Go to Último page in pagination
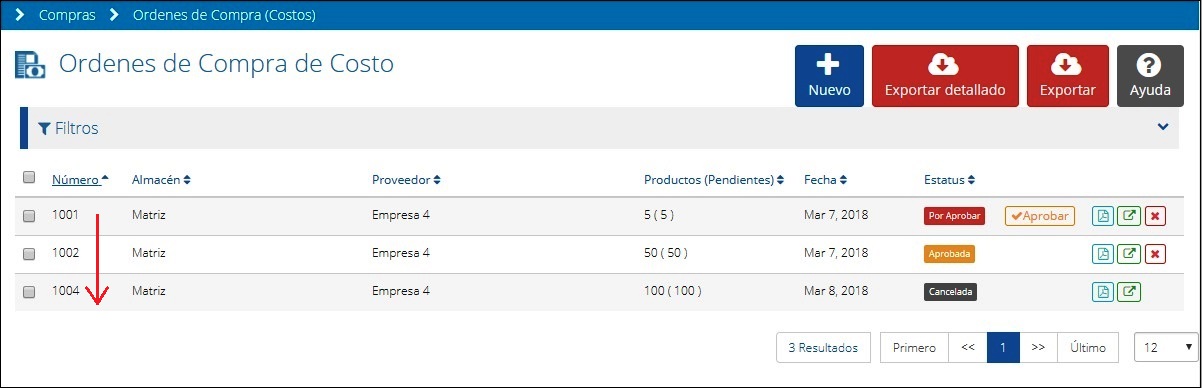Screen dimensions: 1202x388 point(1087,348)
